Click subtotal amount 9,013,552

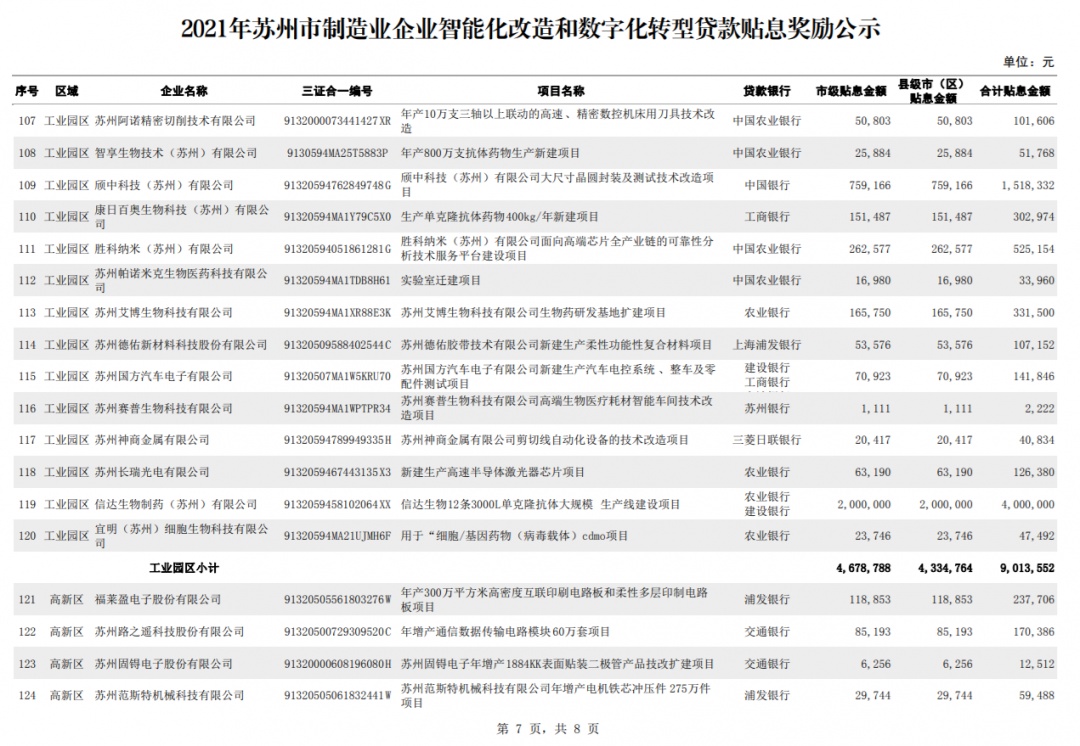pos(1027,568)
